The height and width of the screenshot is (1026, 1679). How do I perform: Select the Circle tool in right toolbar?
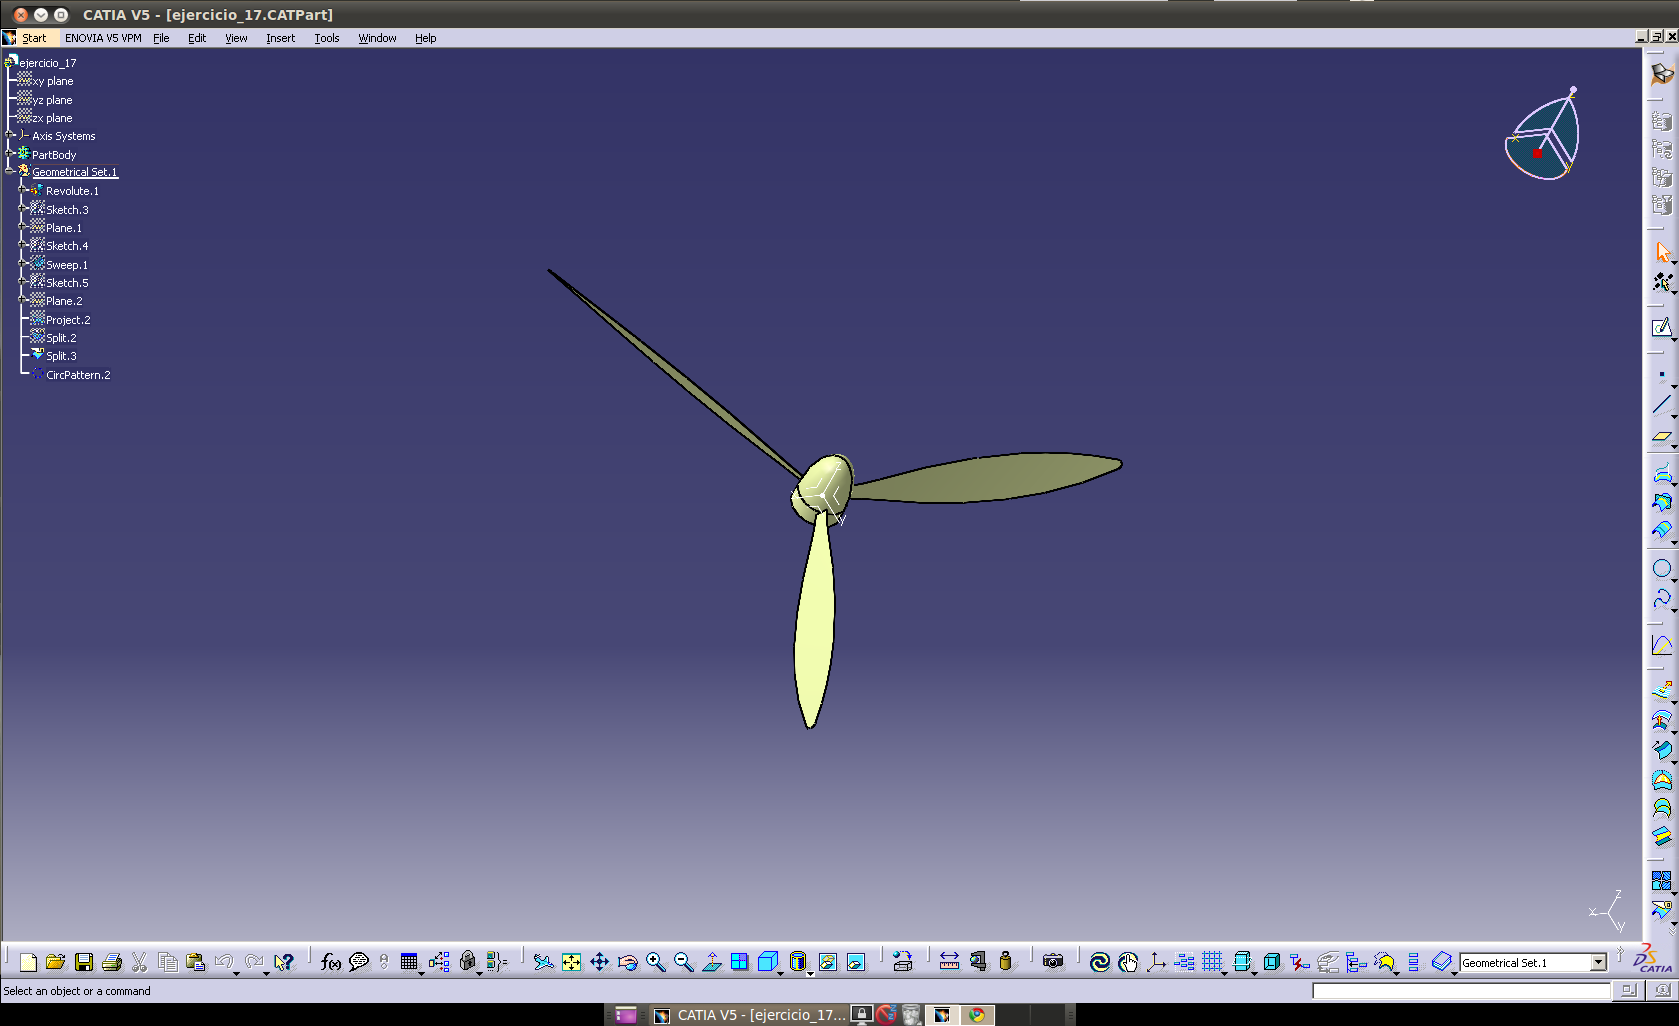1661,568
